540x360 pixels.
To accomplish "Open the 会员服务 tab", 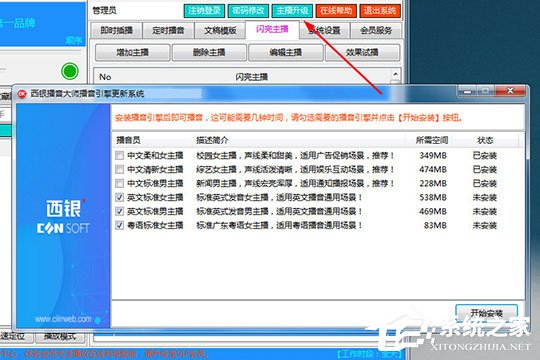I will (x=376, y=30).
